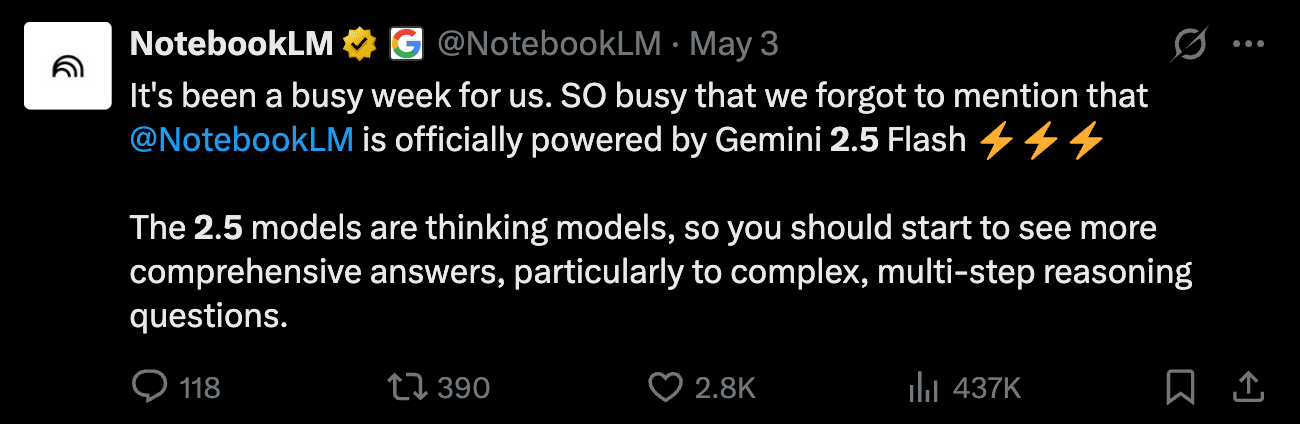Toggle the bookmark icon on the post
Screen dimensions: 1300x424
coord(1181,387)
